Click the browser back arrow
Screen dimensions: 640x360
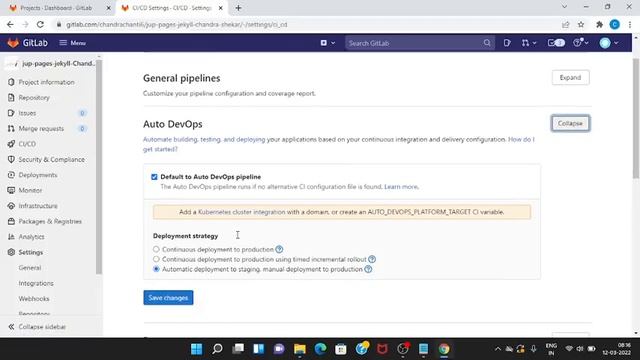coord(10,24)
